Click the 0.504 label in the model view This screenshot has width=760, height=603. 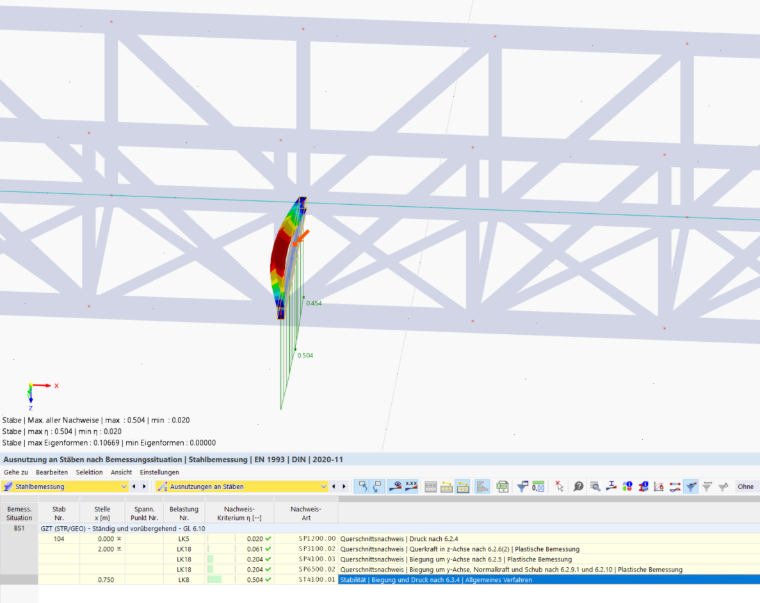305,355
